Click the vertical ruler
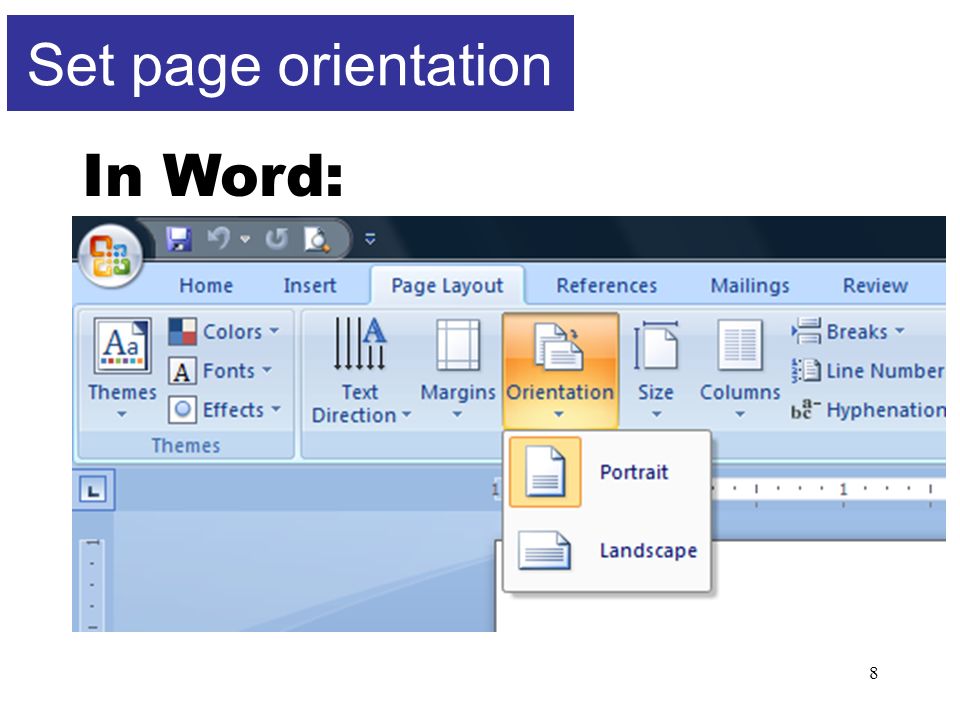The height and width of the screenshot is (720, 960). pos(92,585)
